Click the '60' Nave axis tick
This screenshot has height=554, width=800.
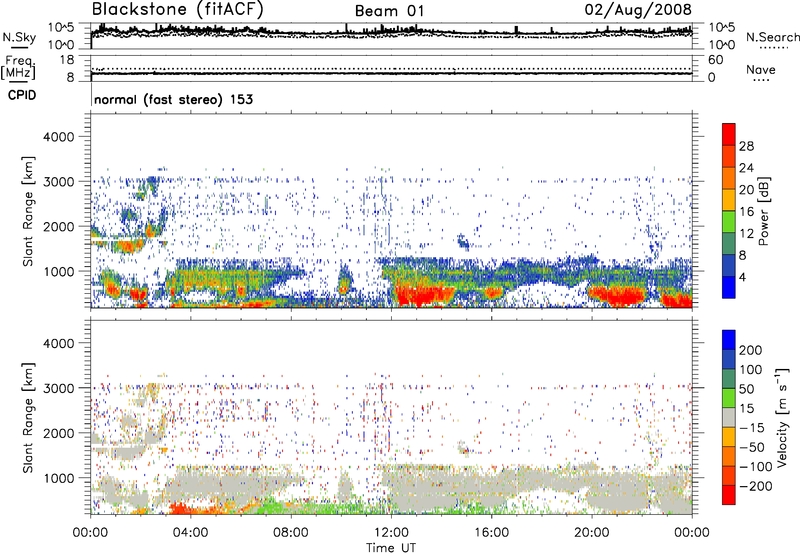(x=715, y=60)
